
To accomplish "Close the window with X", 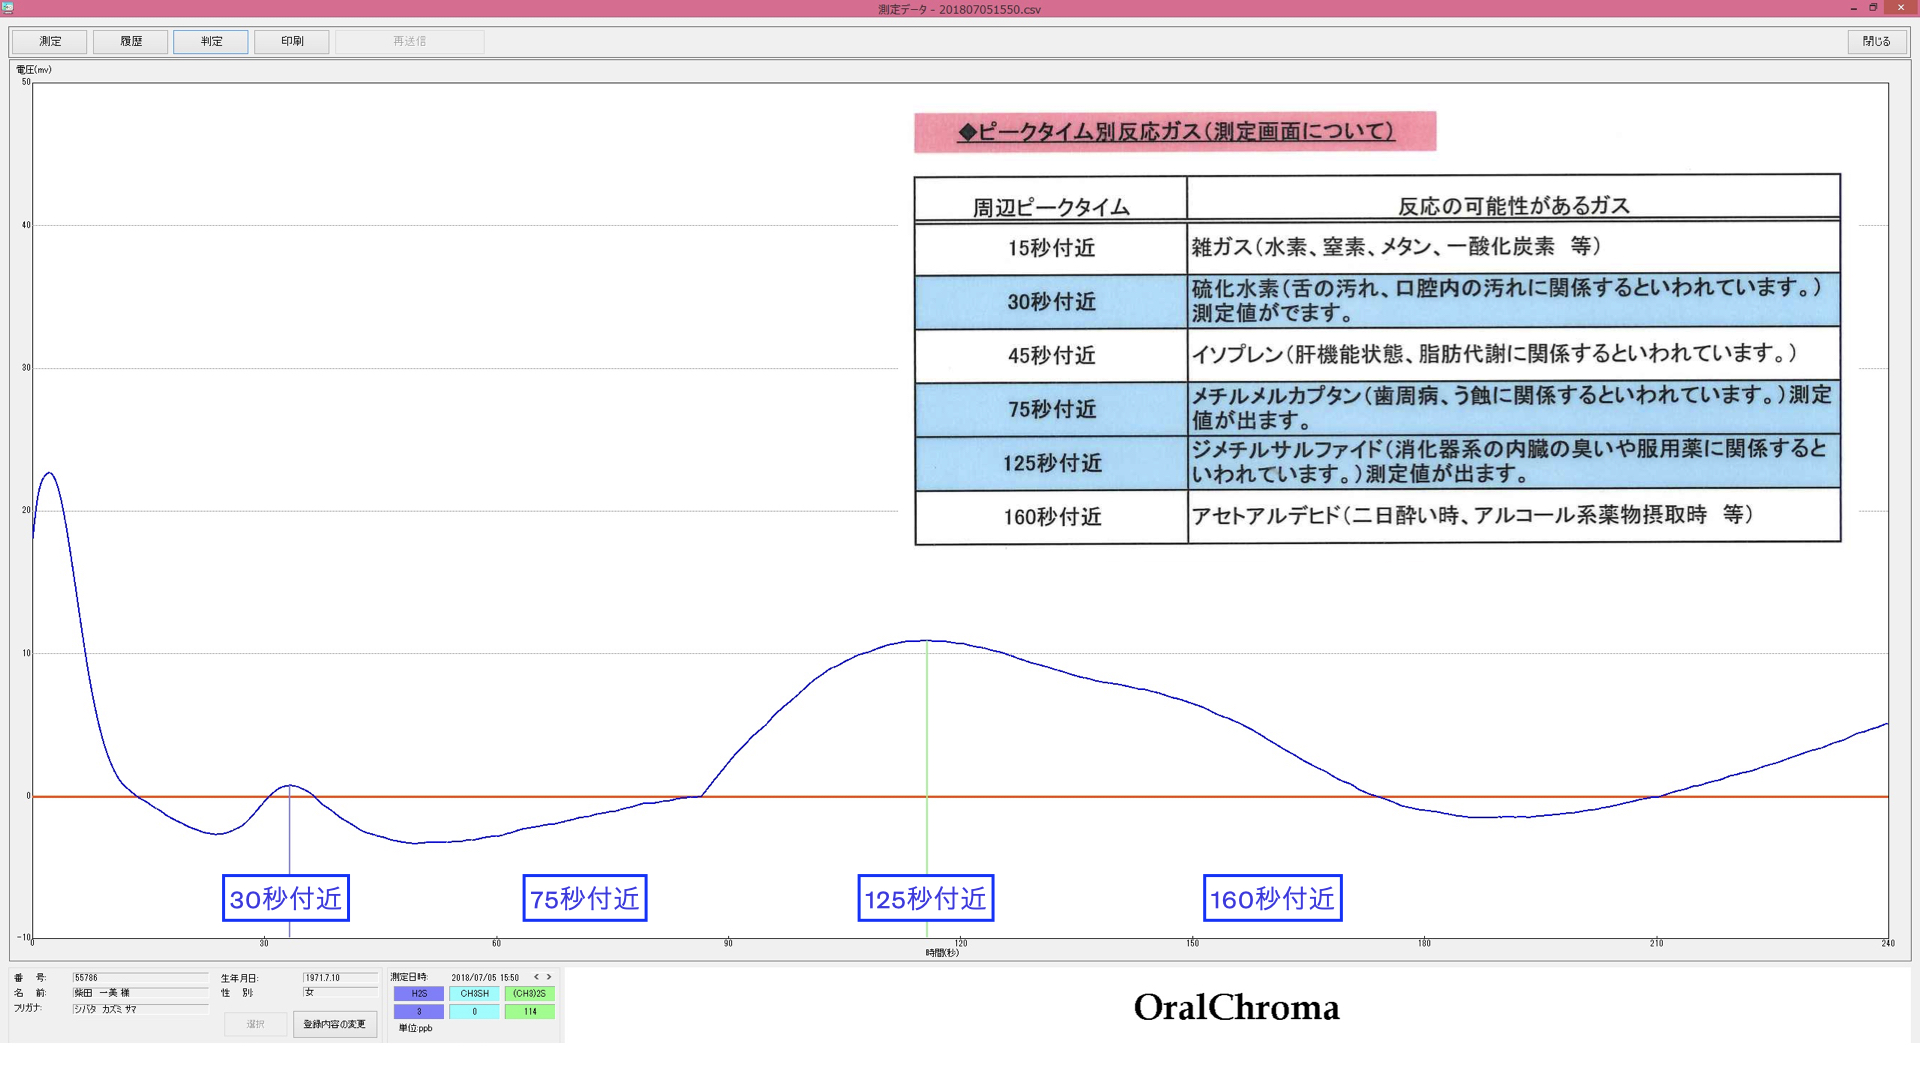I will pos(1901,8).
